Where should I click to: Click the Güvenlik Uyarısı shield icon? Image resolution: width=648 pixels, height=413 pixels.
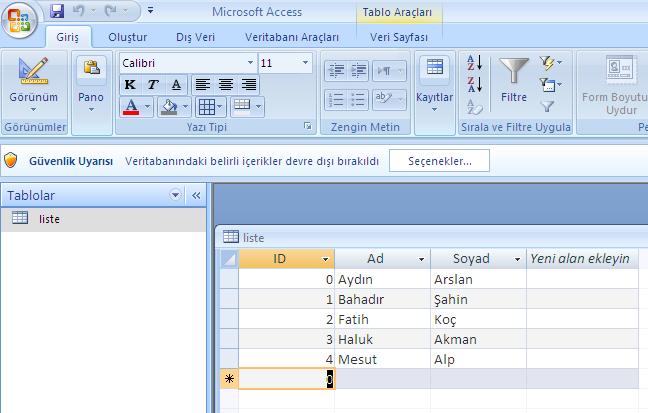(11, 160)
